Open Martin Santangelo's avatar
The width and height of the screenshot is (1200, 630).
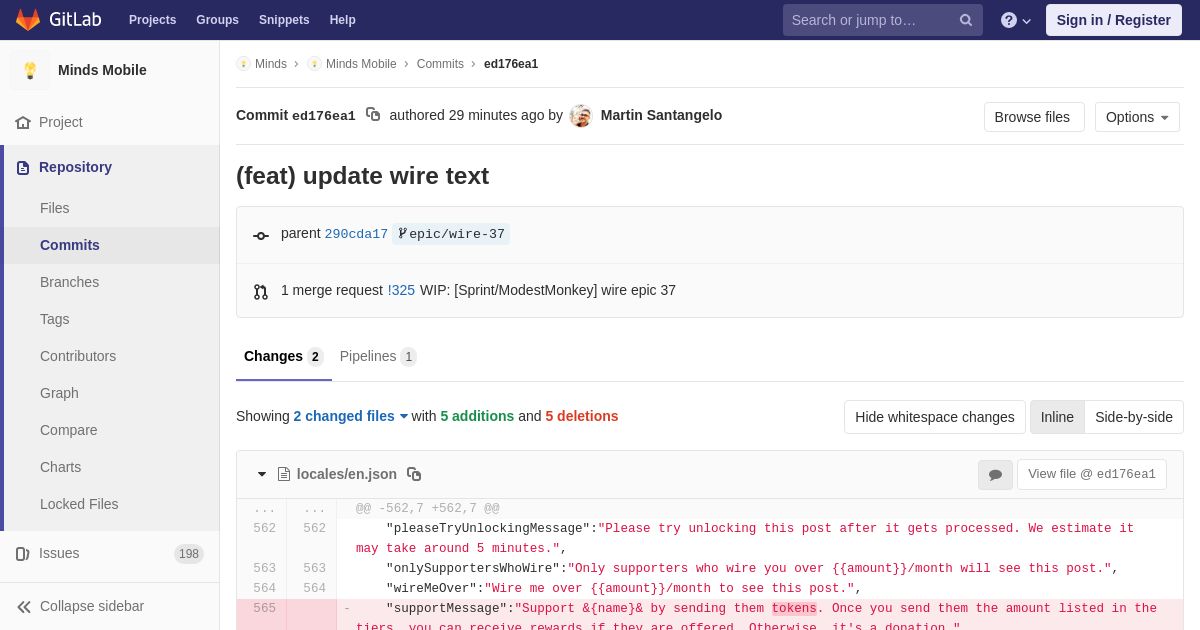(581, 116)
